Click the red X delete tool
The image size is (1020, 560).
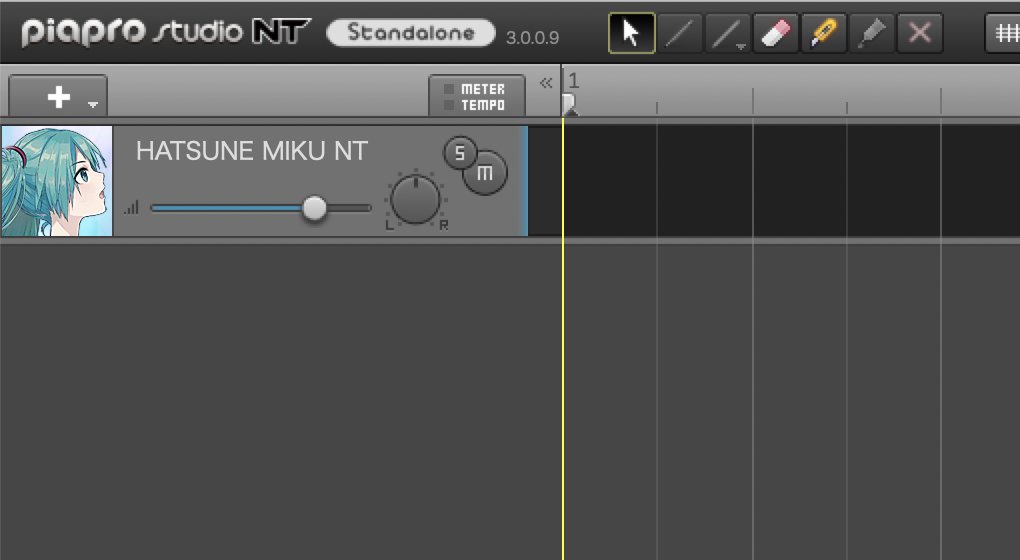[x=920, y=33]
